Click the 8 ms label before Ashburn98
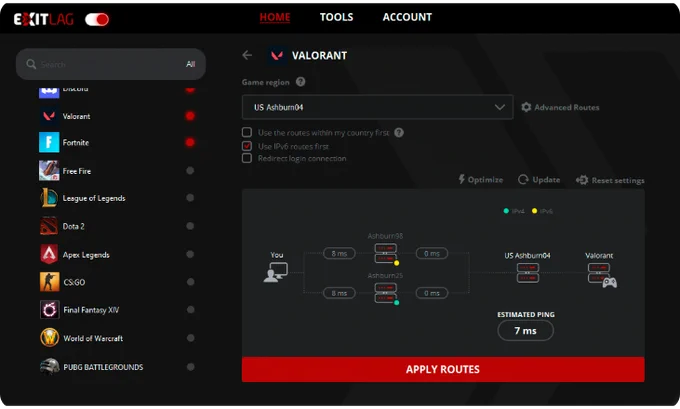Screen dimensions: 680x409 (x=339, y=253)
